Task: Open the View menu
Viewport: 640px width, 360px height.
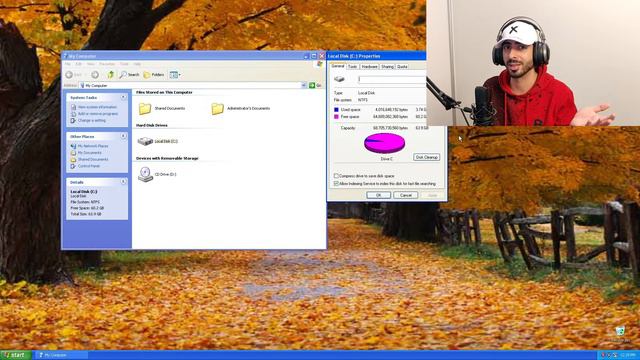Action: pos(90,64)
